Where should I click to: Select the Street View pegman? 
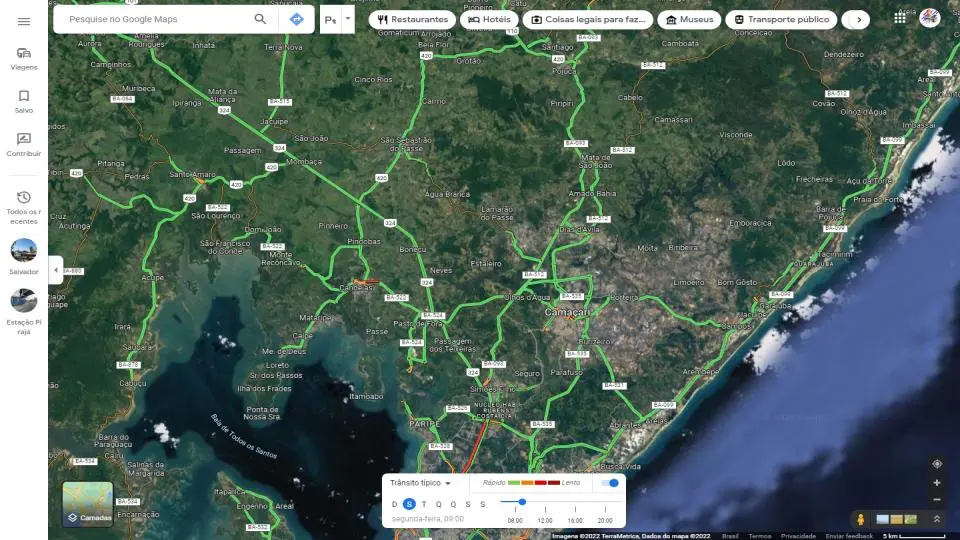(859, 519)
